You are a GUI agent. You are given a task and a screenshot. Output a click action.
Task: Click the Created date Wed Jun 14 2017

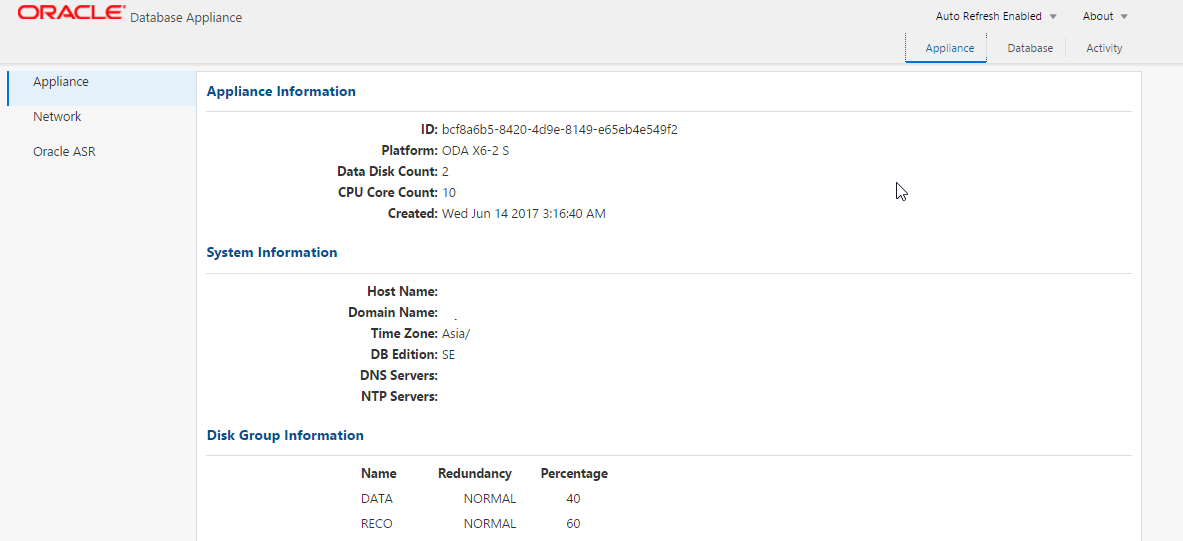coord(524,214)
